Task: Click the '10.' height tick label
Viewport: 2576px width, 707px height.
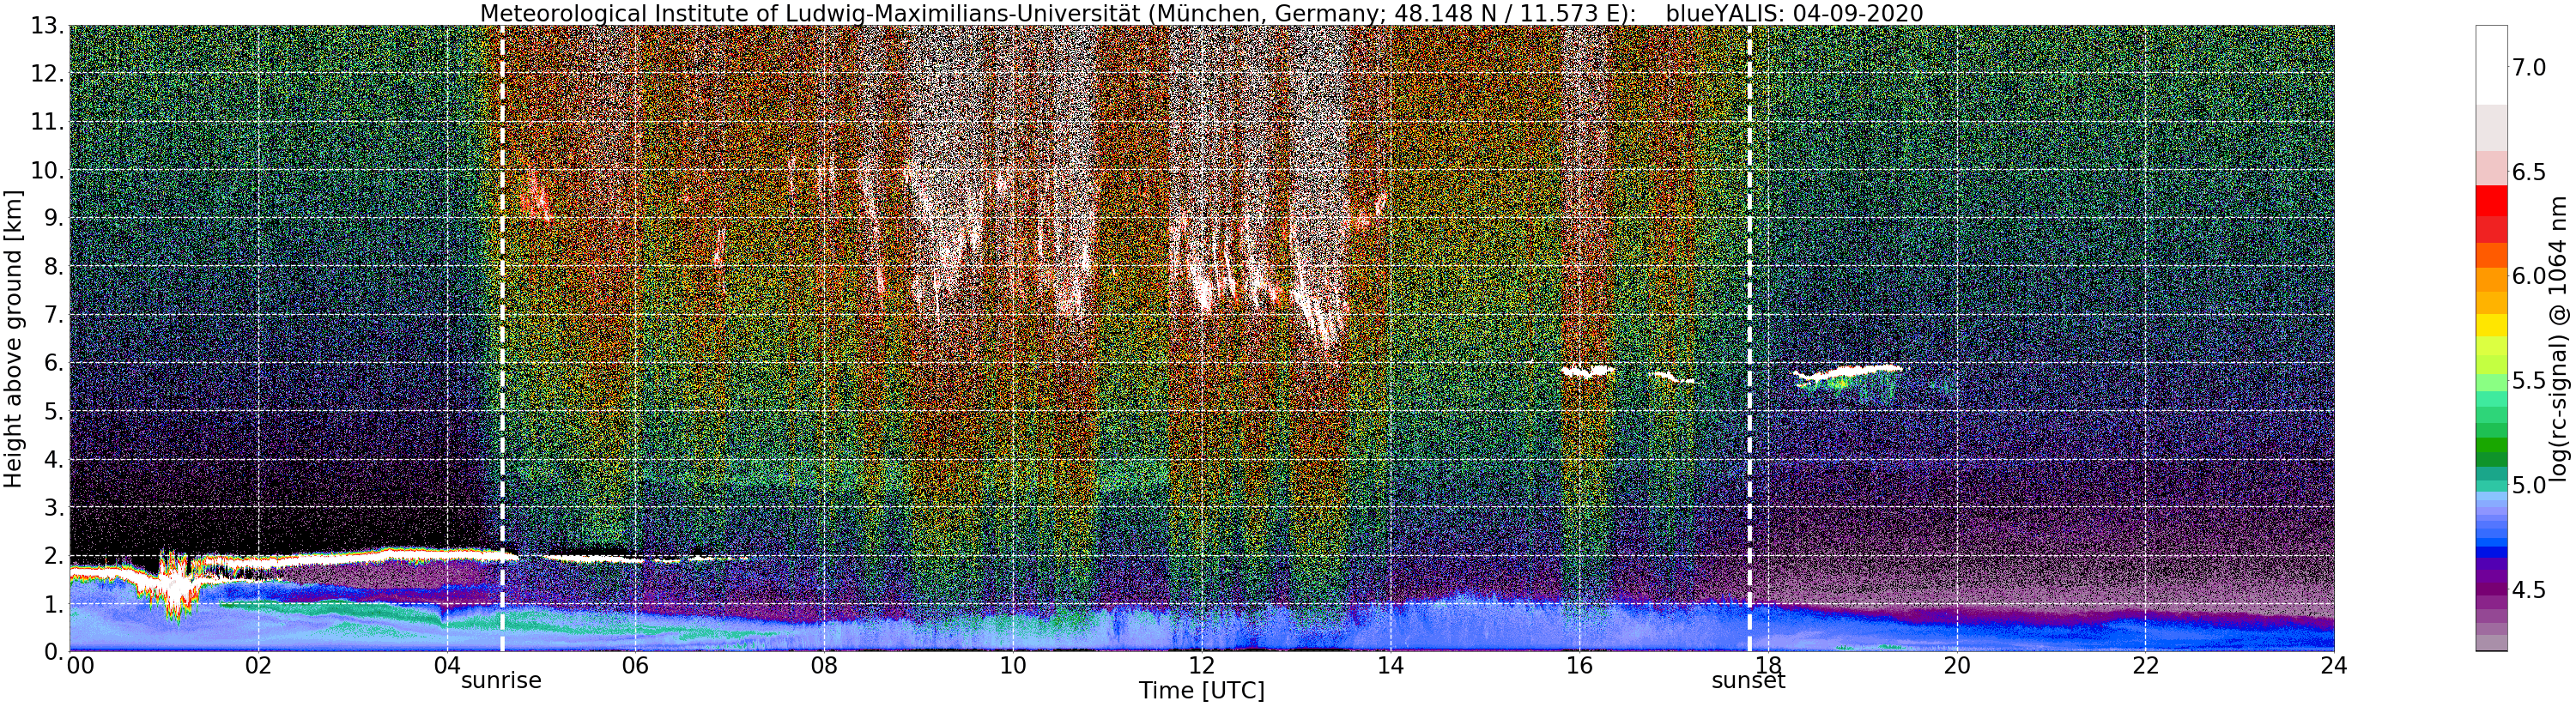Action: pyautogui.click(x=46, y=170)
